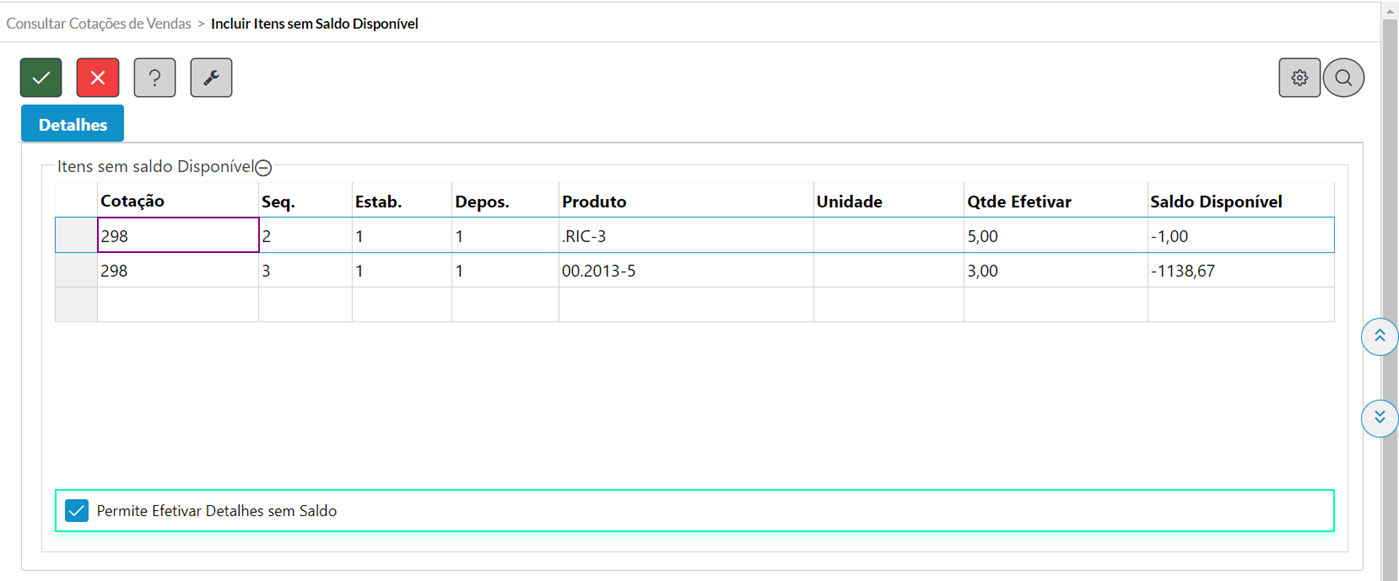The image size is (1399, 581).
Task: Select row header of the .RIC-3 row
Action: tap(76, 236)
